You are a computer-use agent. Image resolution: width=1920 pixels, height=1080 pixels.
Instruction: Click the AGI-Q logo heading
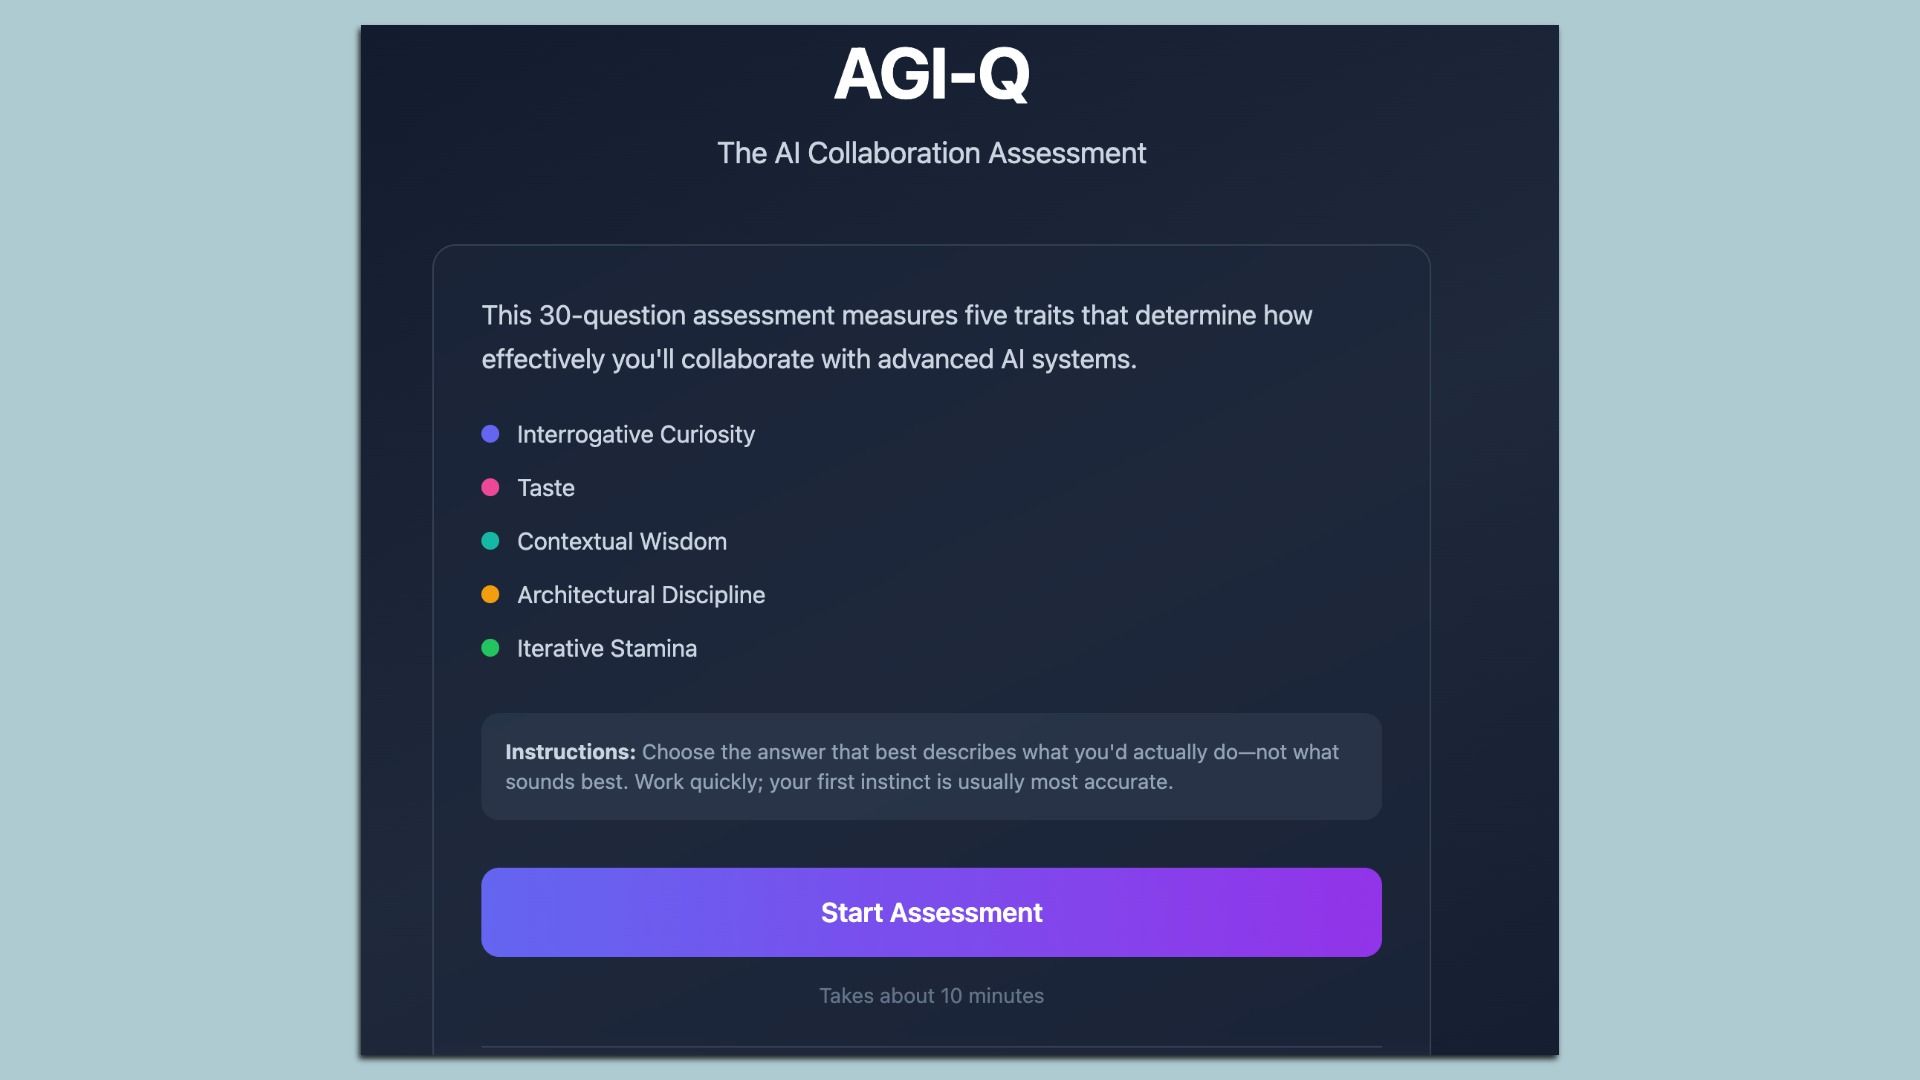pyautogui.click(x=932, y=74)
